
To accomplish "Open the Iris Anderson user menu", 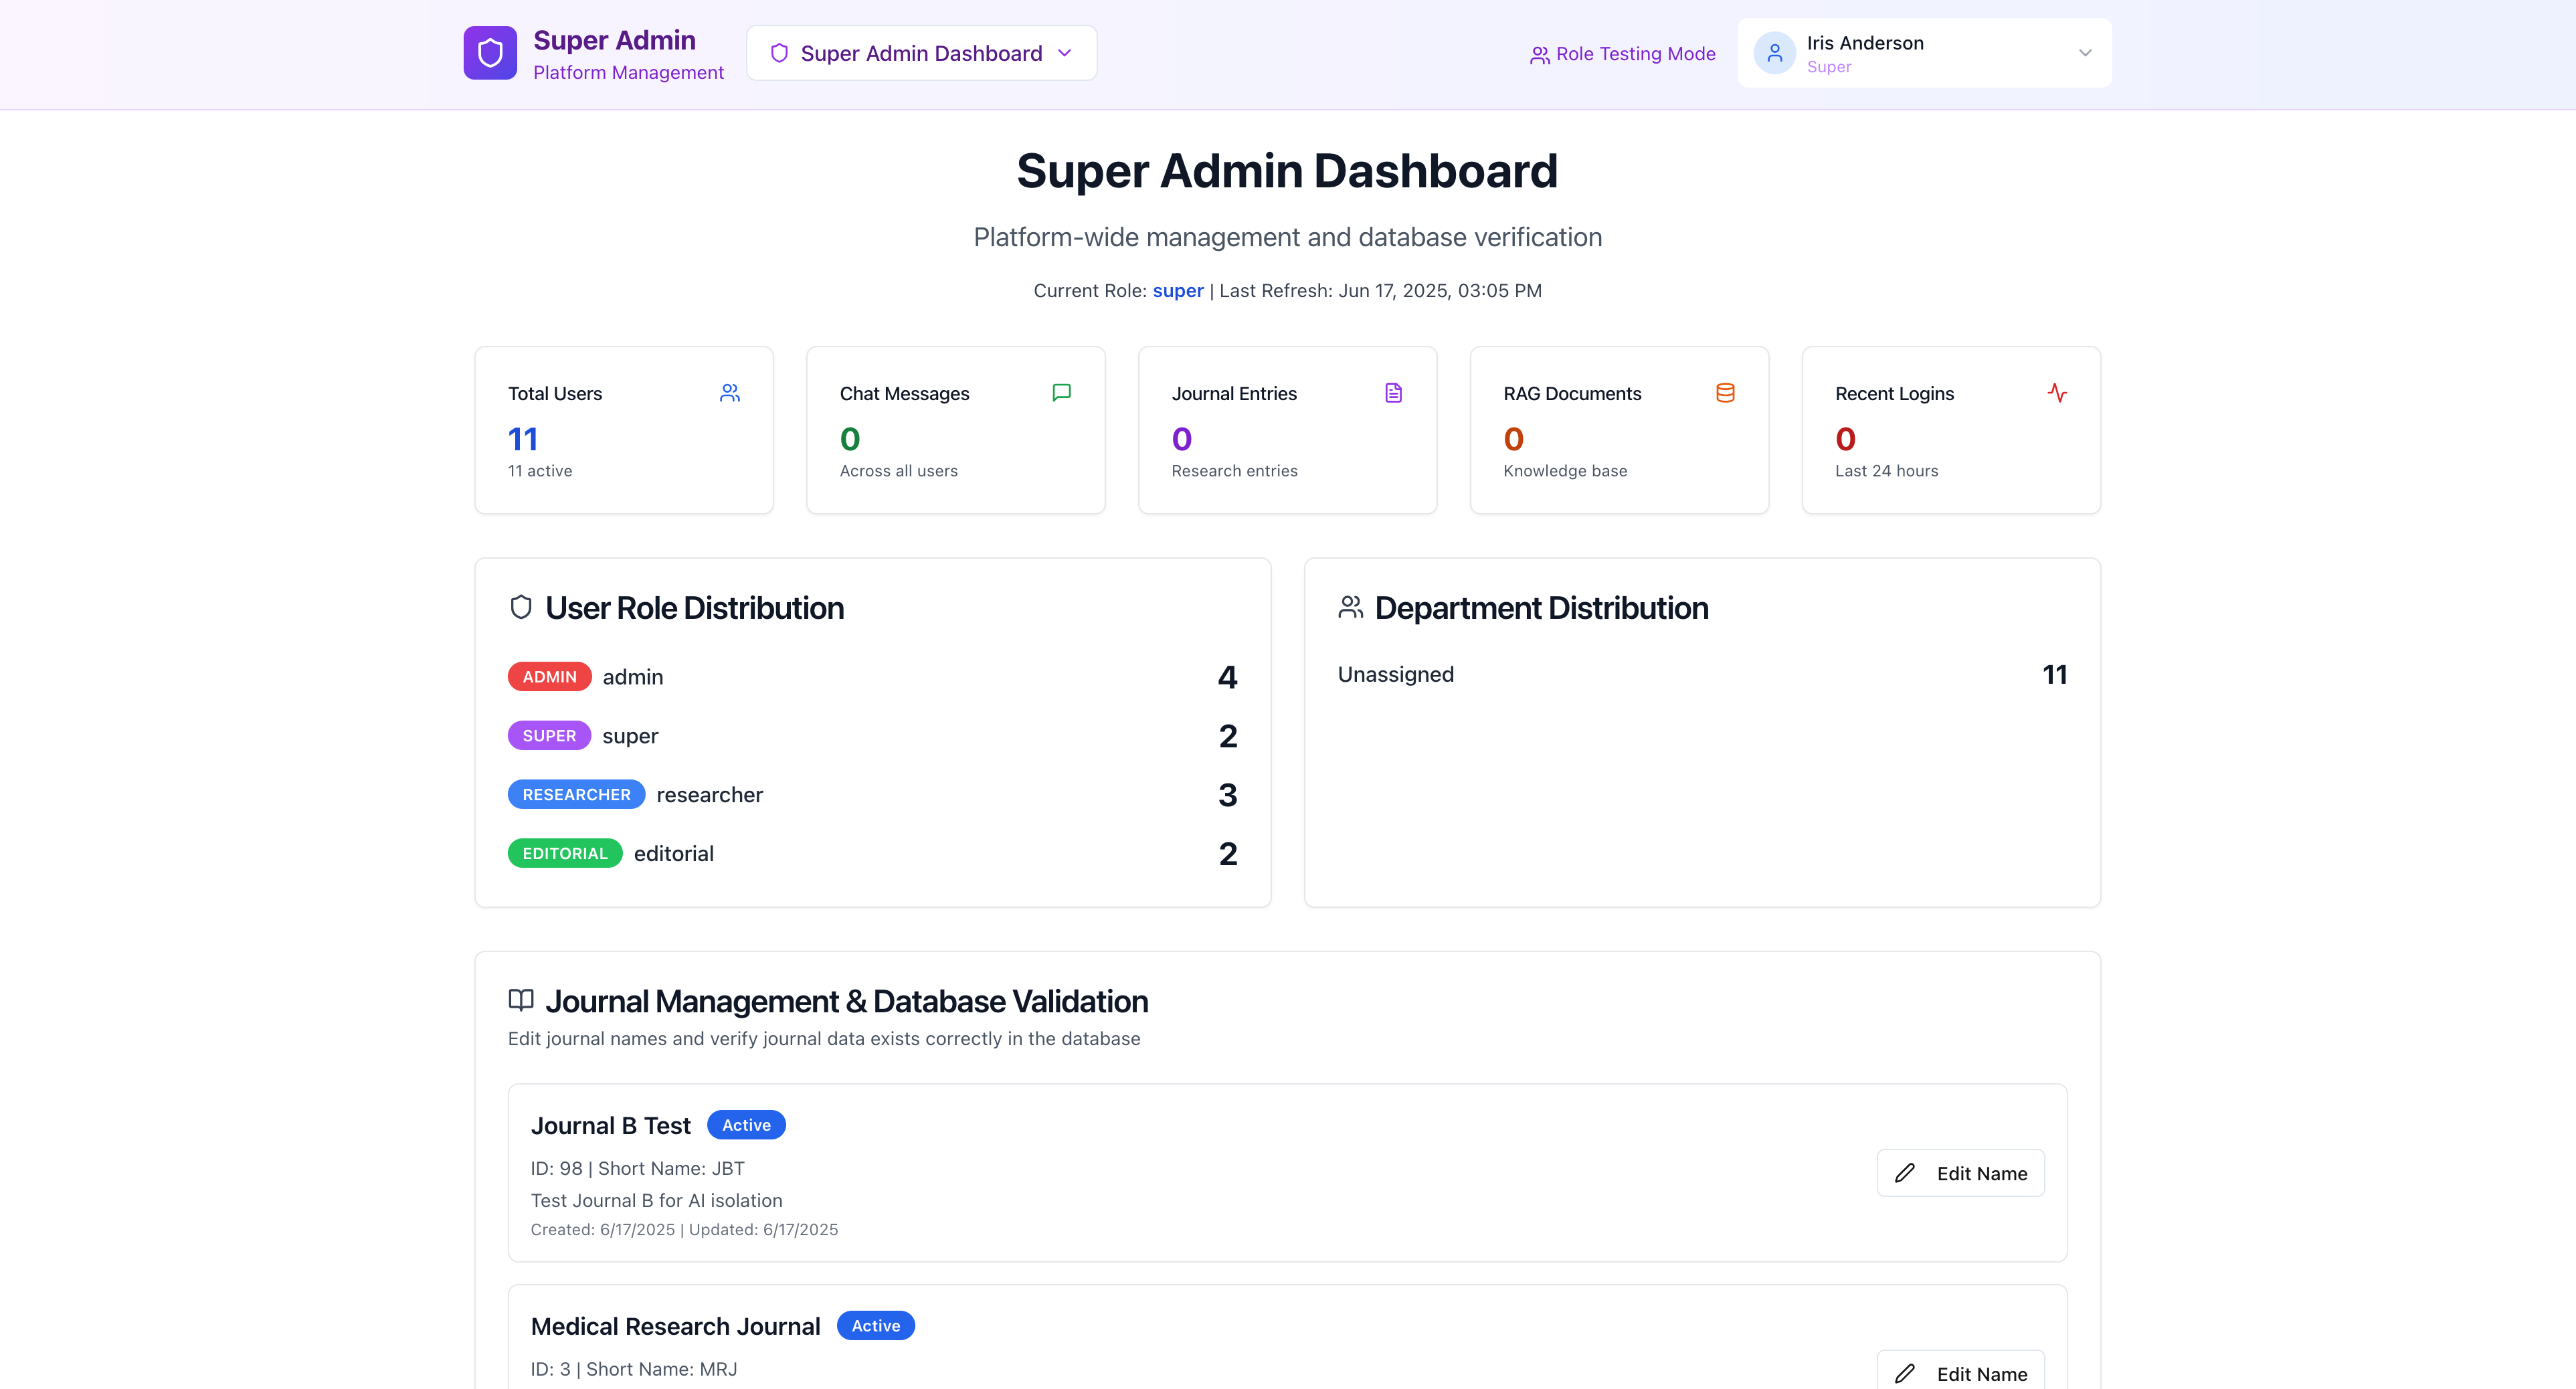I will pyautogui.click(x=1924, y=53).
